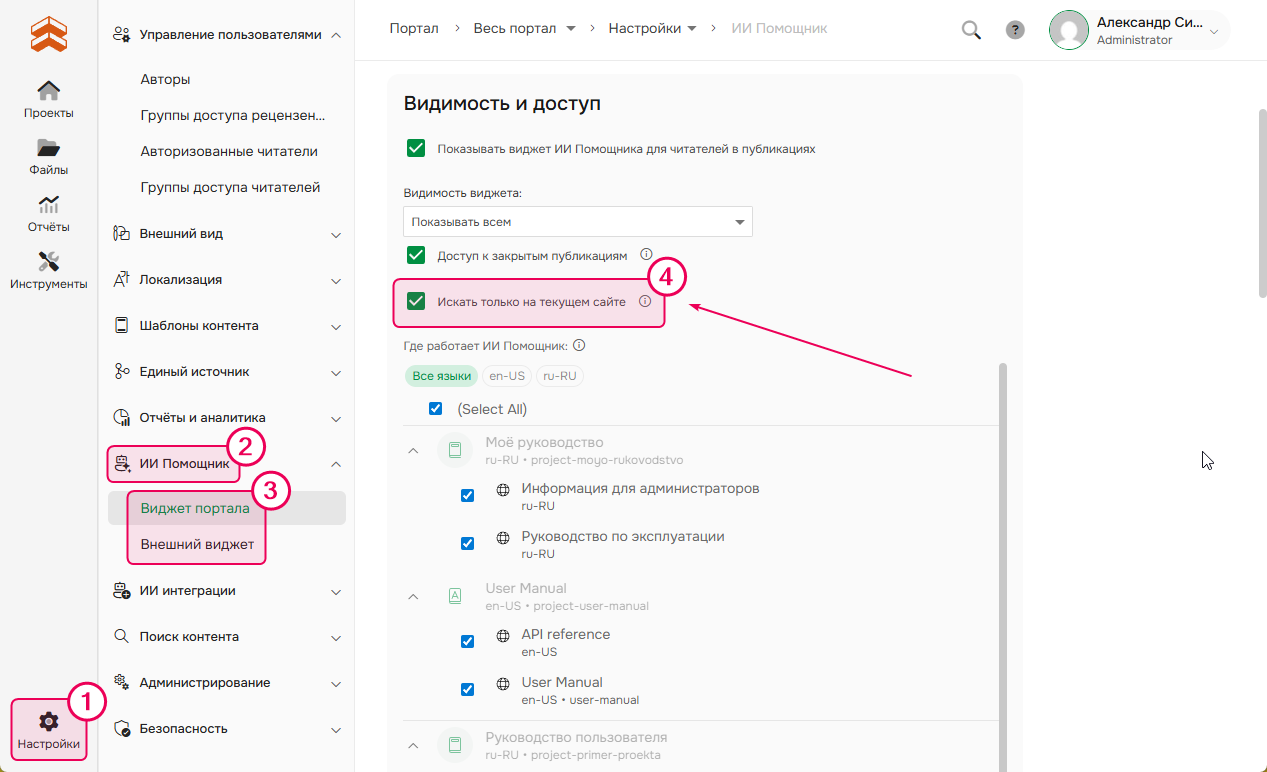The height and width of the screenshot is (772, 1267).
Task: Filter by ru-RU language chip
Action: [561, 376]
